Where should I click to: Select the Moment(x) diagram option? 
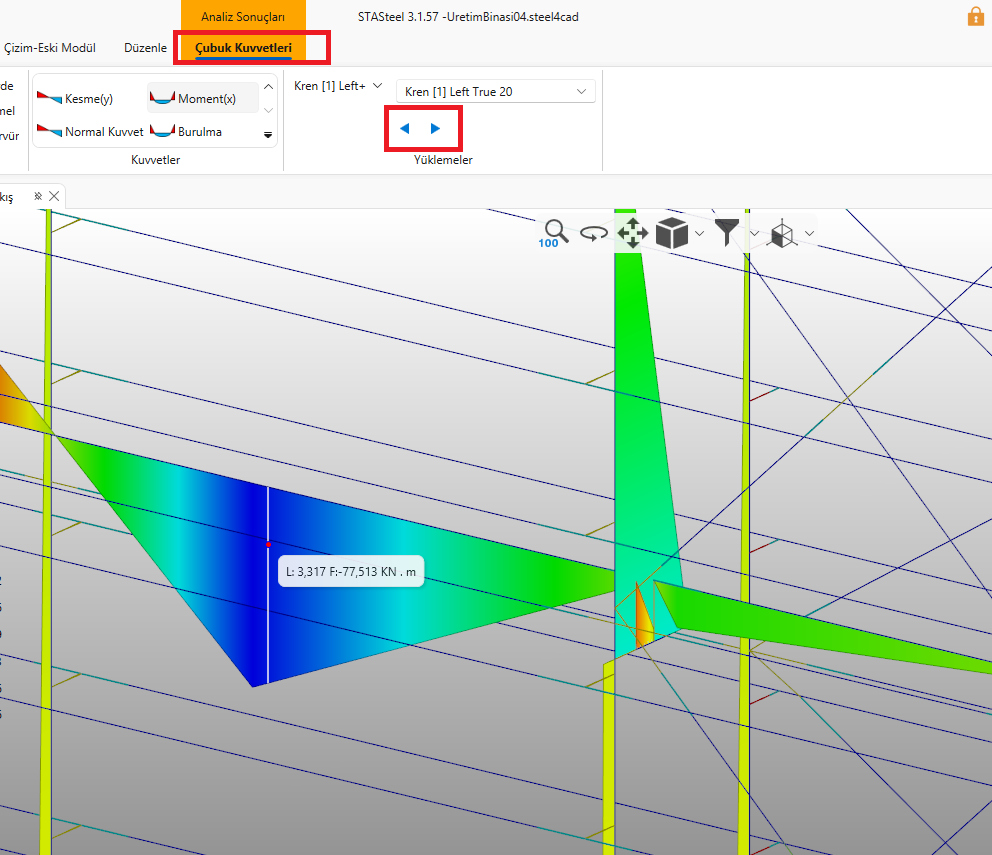pos(194,98)
